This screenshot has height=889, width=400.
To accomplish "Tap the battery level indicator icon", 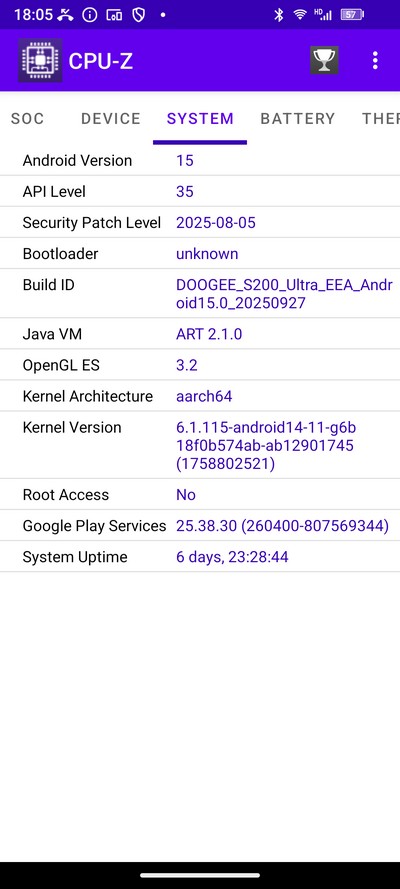I will coord(352,15).
